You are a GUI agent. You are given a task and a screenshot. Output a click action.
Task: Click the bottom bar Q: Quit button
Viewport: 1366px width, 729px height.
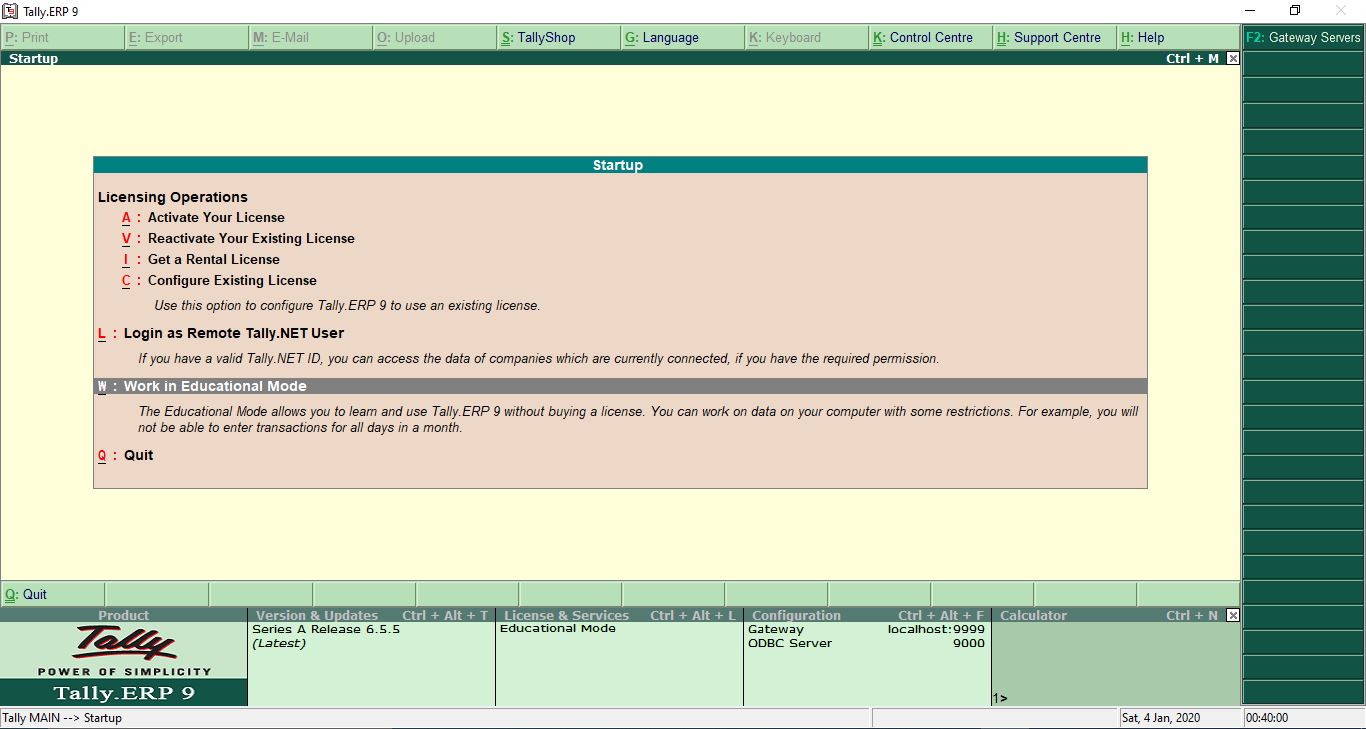tap(52, 594)
